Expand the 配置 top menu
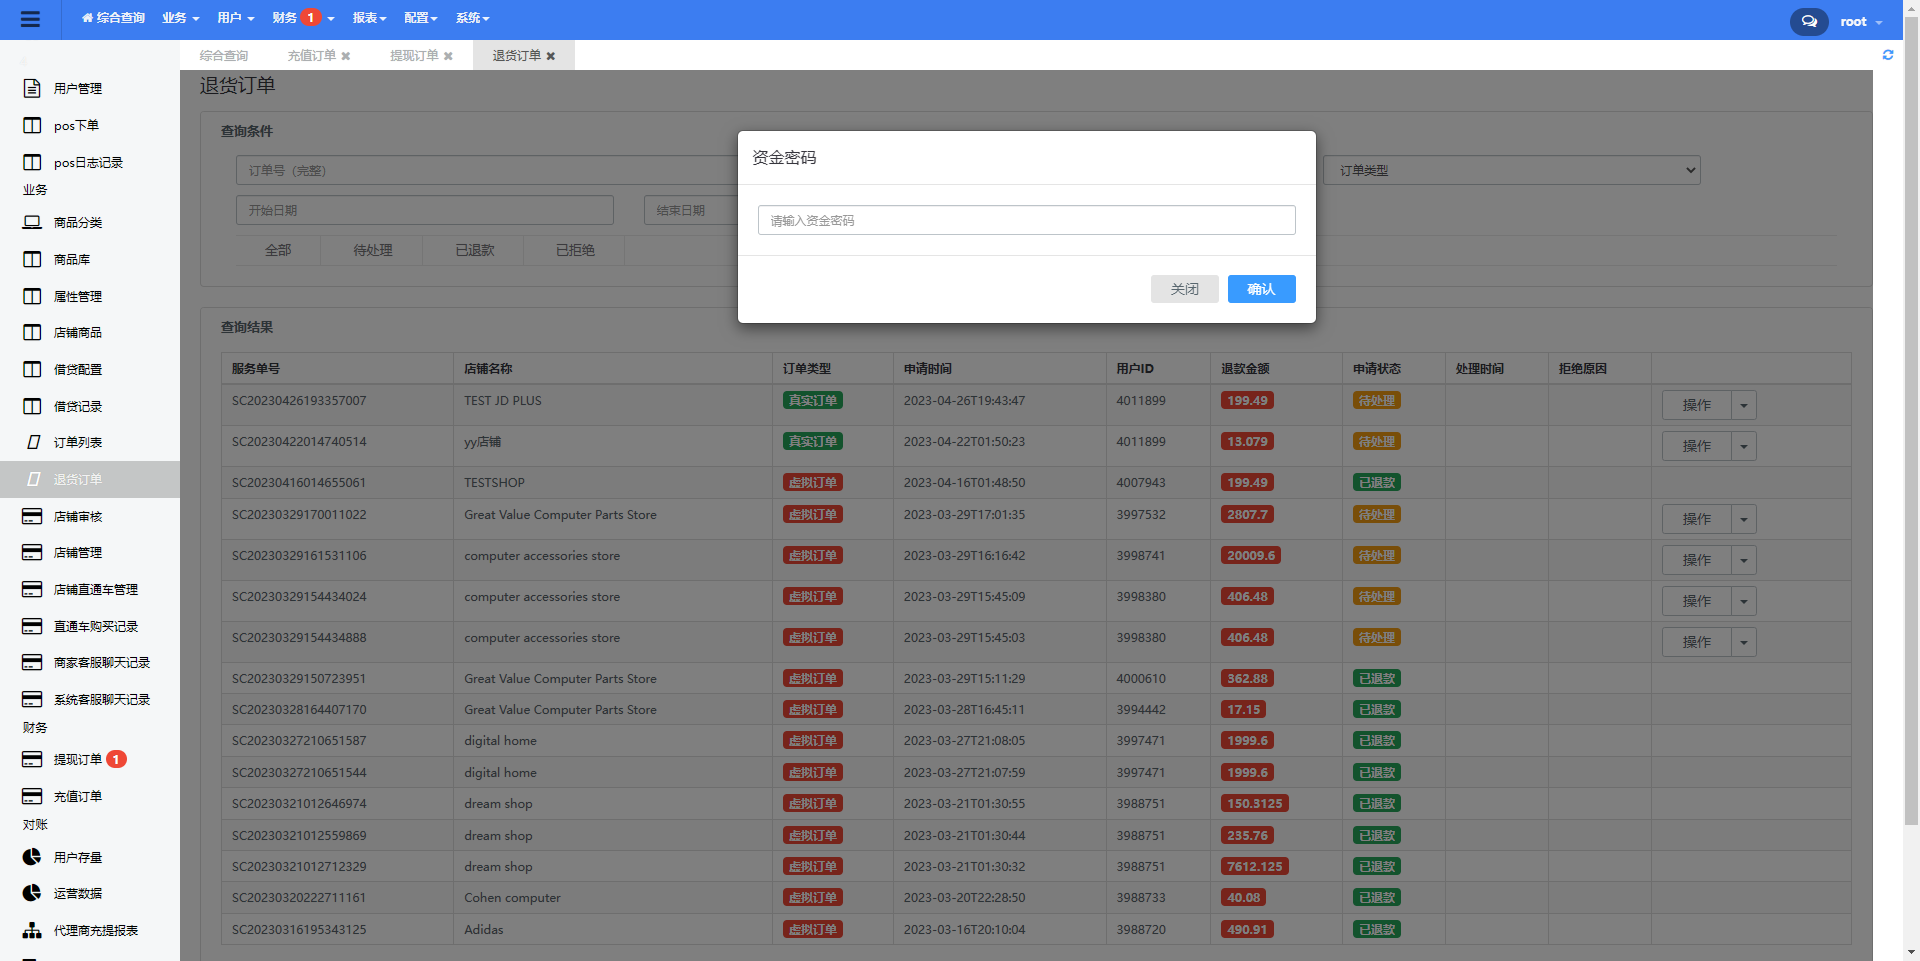Viewport: 1920px width, 961px height. point(421,18)
